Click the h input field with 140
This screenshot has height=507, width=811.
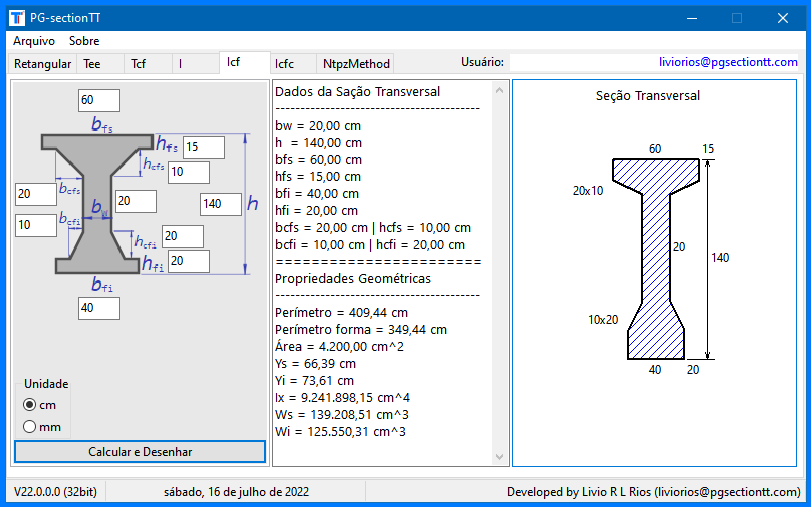pyautogui.click(x=221, y=204)
